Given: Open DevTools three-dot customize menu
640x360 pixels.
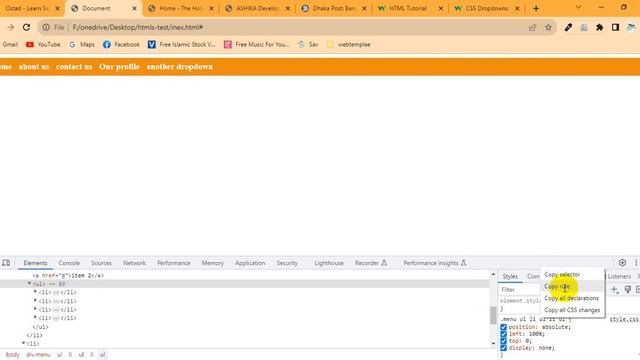Looking at the screenshot, I should pos(636,263).
